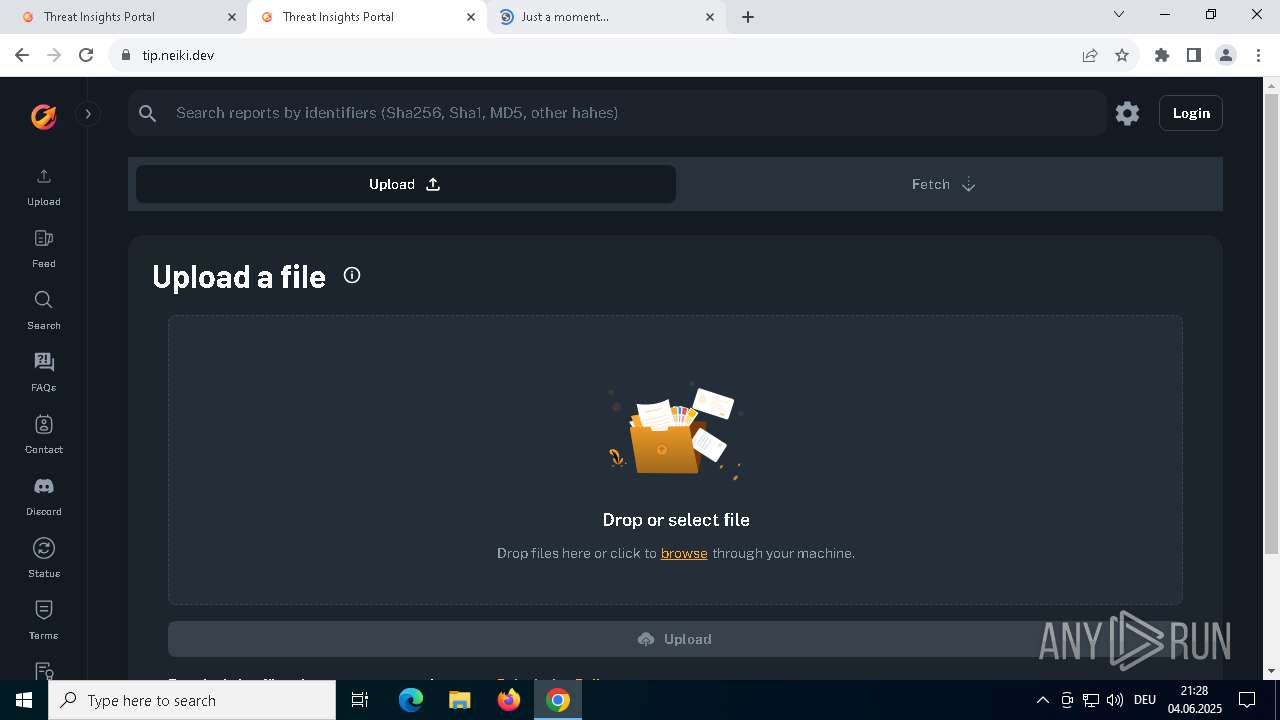The width and height of the screenshot is (1280, 720).
Task: Open the Windows Start menu
Action: 24,700
